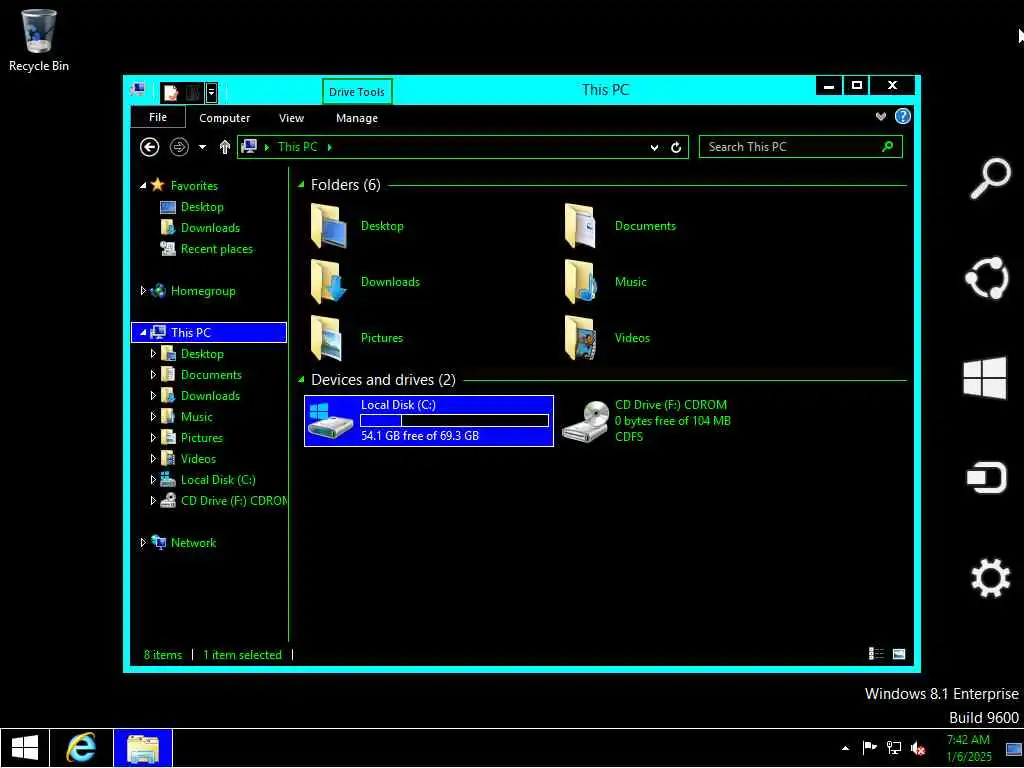Image resolution: width=1024 pixels, height=768 pixels.
Task: Click the Drive Tools contextual tab
Action: pos(357,91)
